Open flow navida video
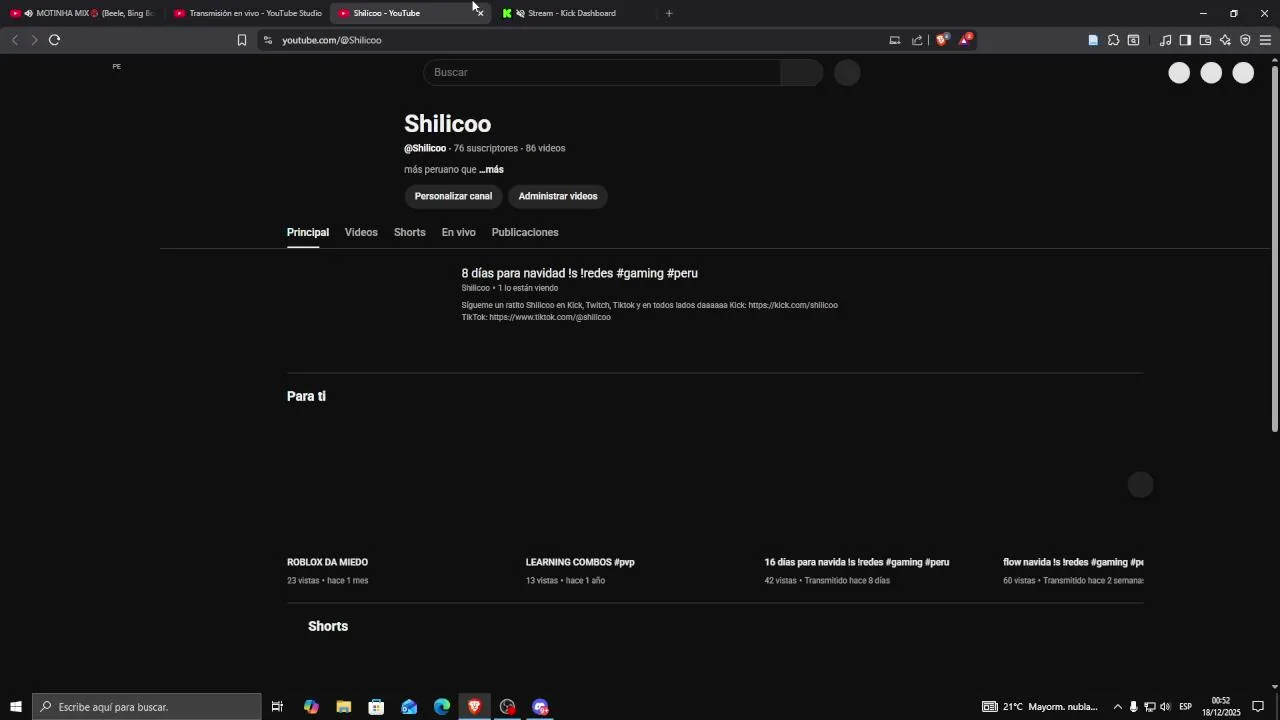This screenshot has width=1280, height=720. coord(1073,562)
